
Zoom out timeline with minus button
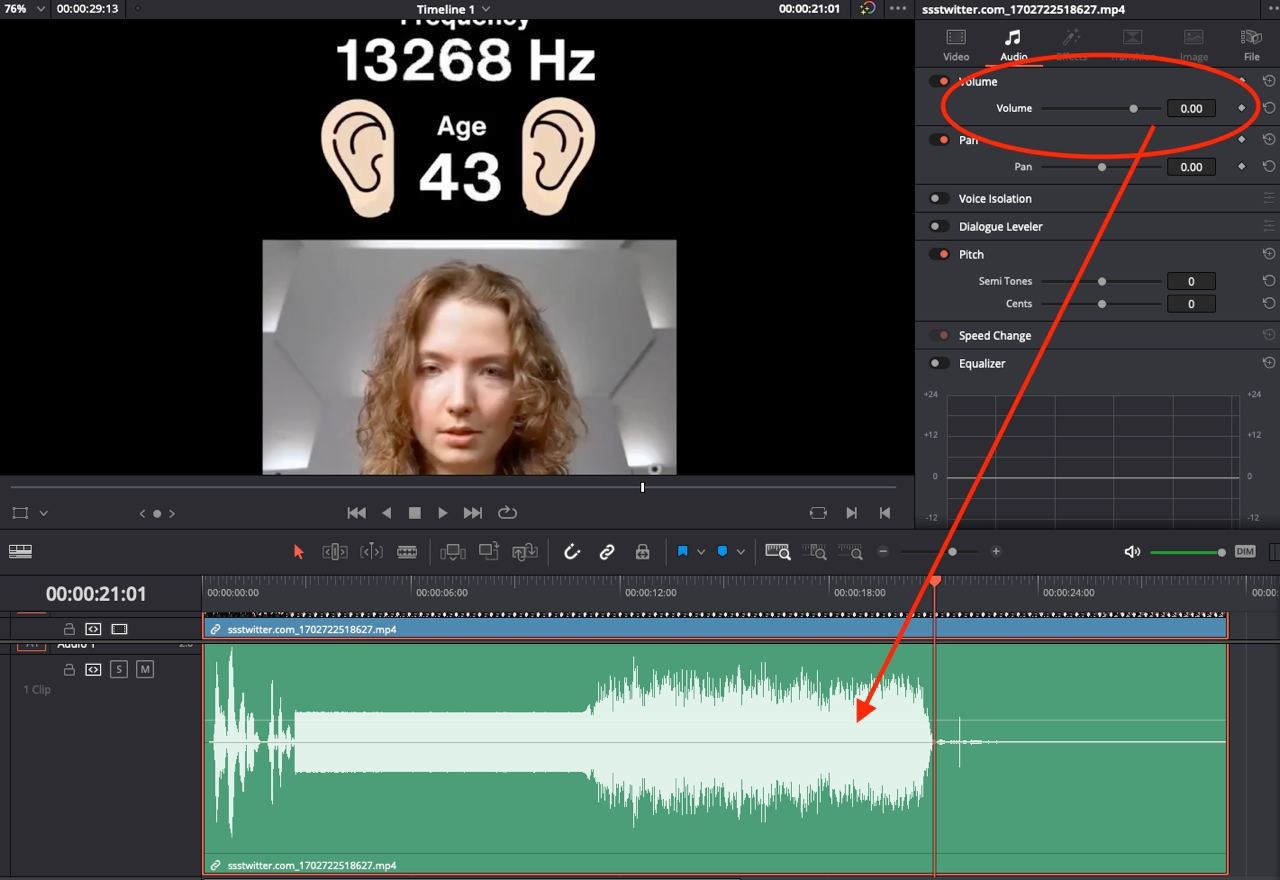pos(883,552)
